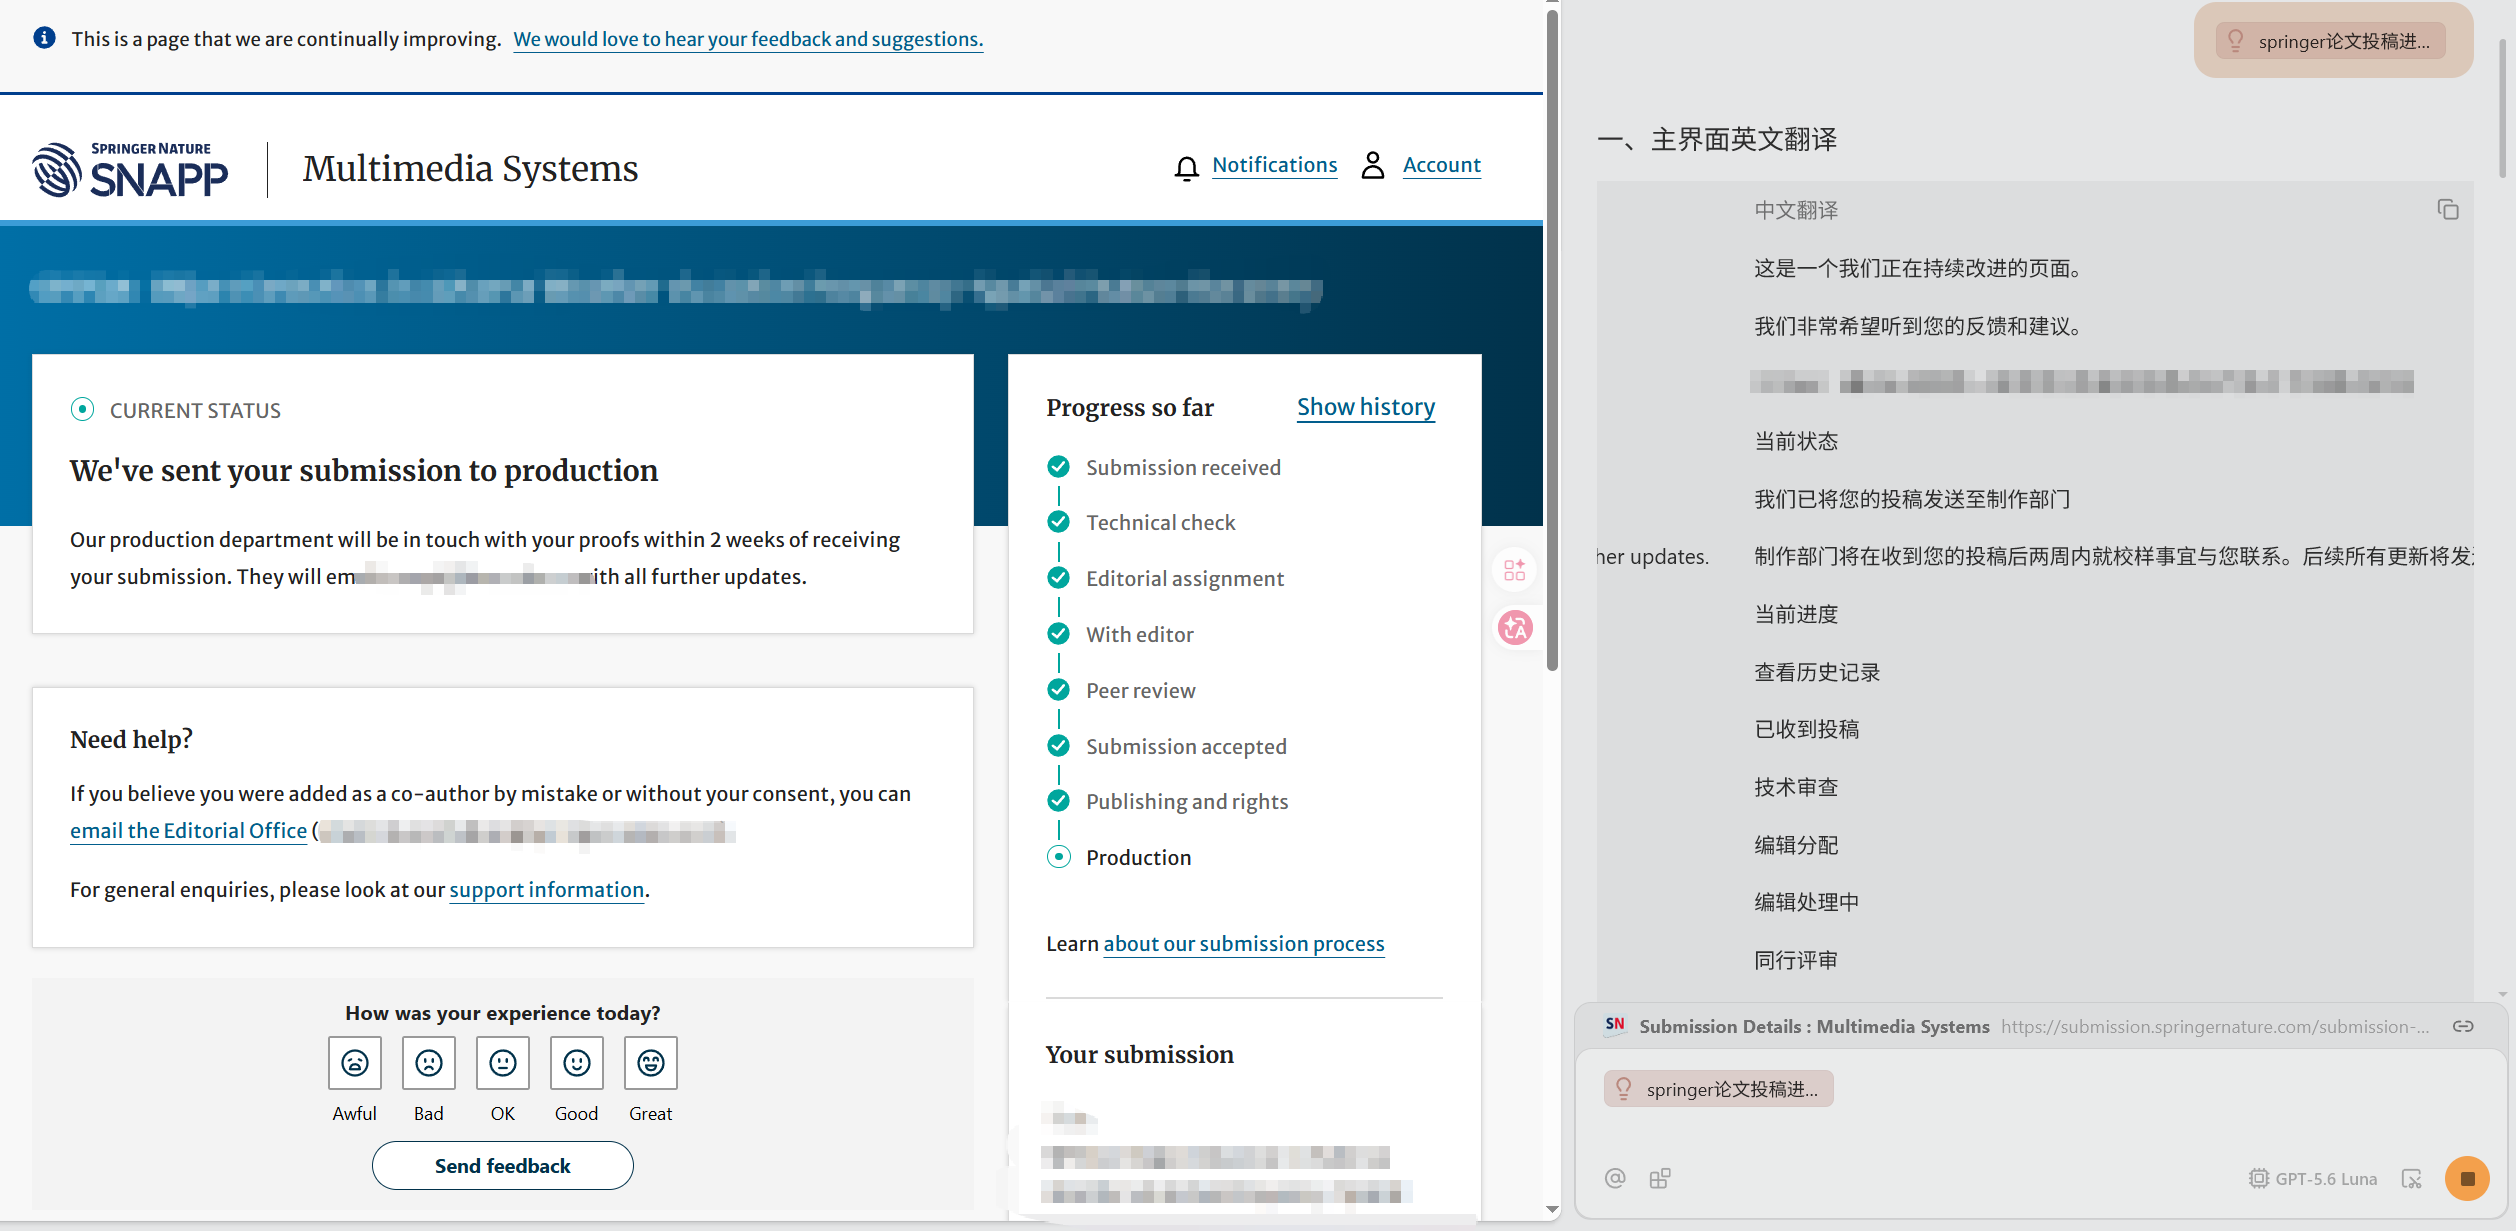Click the info icon in feedback banner
The width and height of the screenshot is (2516, 1231).
pyautogui.click(x=44, y=38)
